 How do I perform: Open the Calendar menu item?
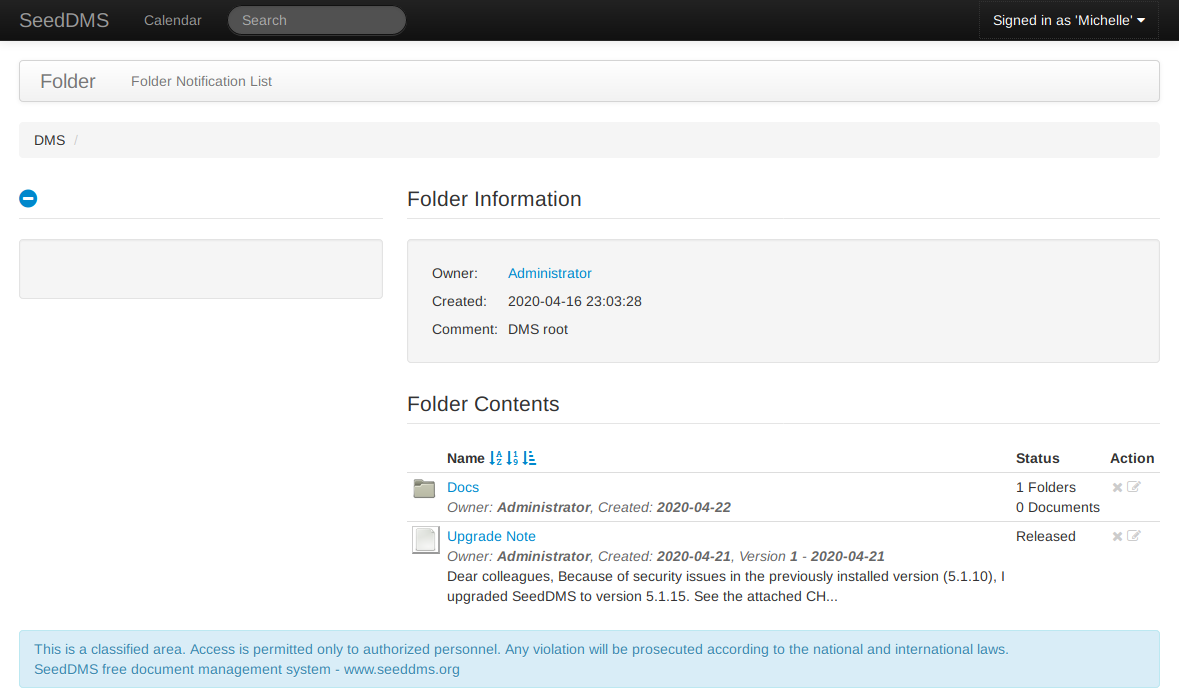172,20
